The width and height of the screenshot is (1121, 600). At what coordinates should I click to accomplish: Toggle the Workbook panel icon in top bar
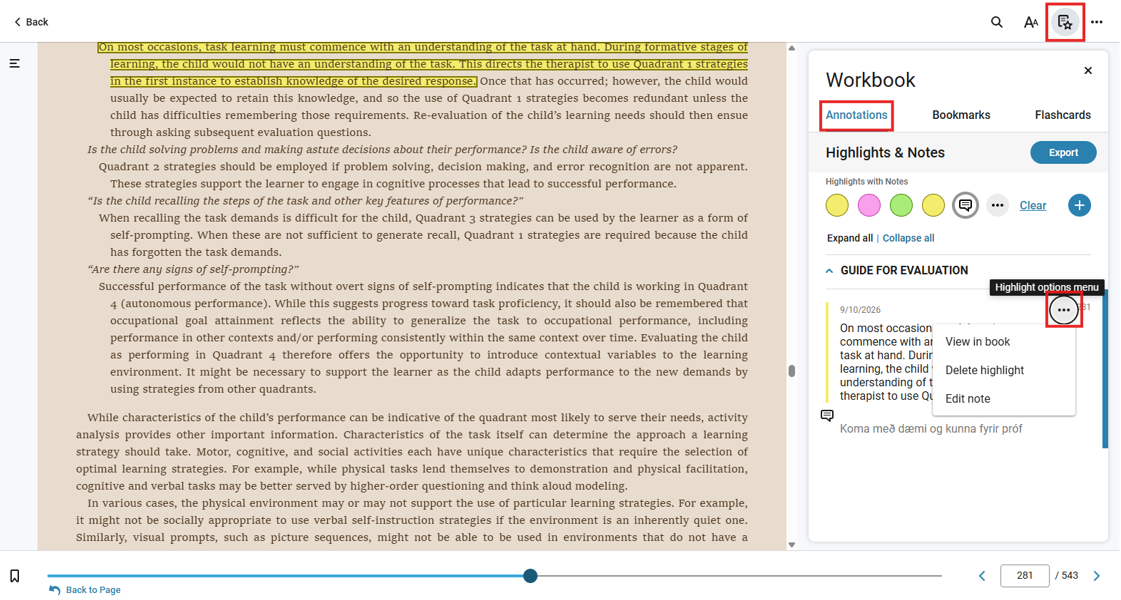tap(1065, 22)
